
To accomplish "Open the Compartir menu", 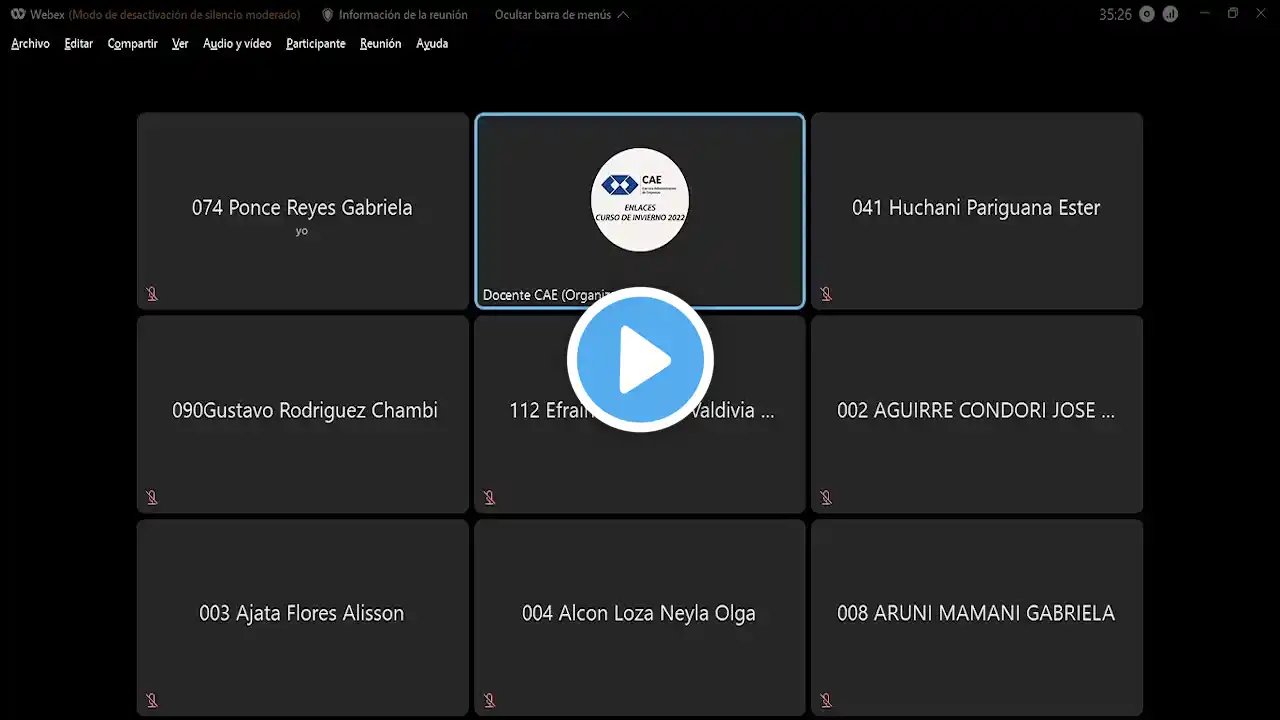I will click(x=132, y=44).
